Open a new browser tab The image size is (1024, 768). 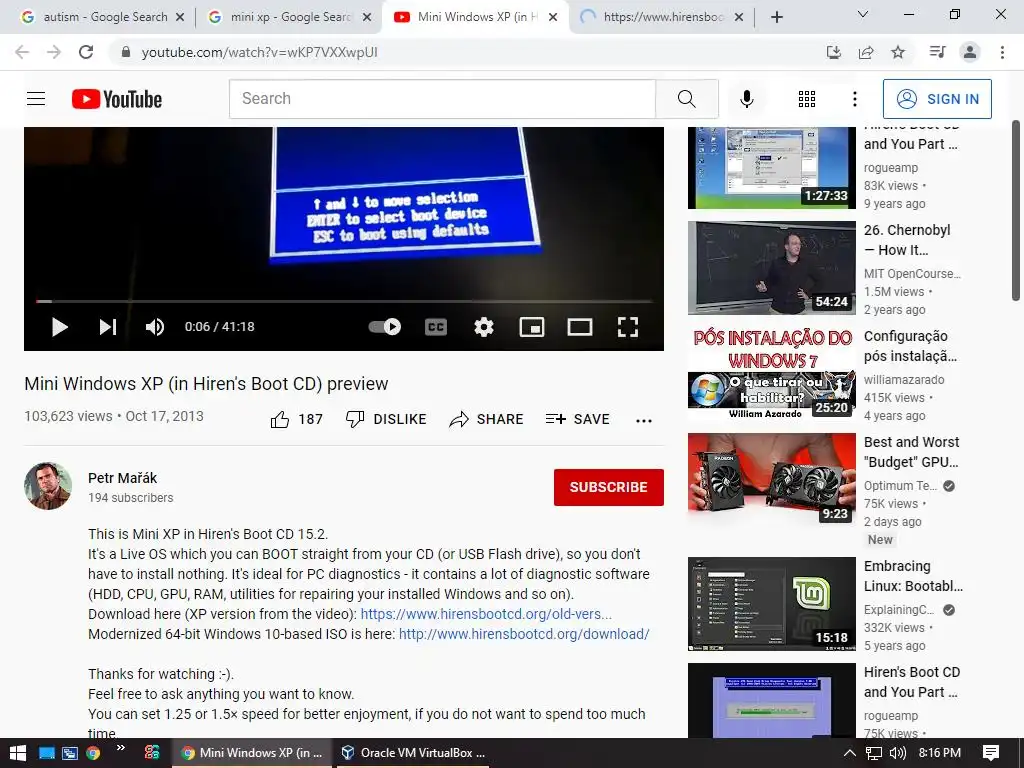[x=776, y=17]
